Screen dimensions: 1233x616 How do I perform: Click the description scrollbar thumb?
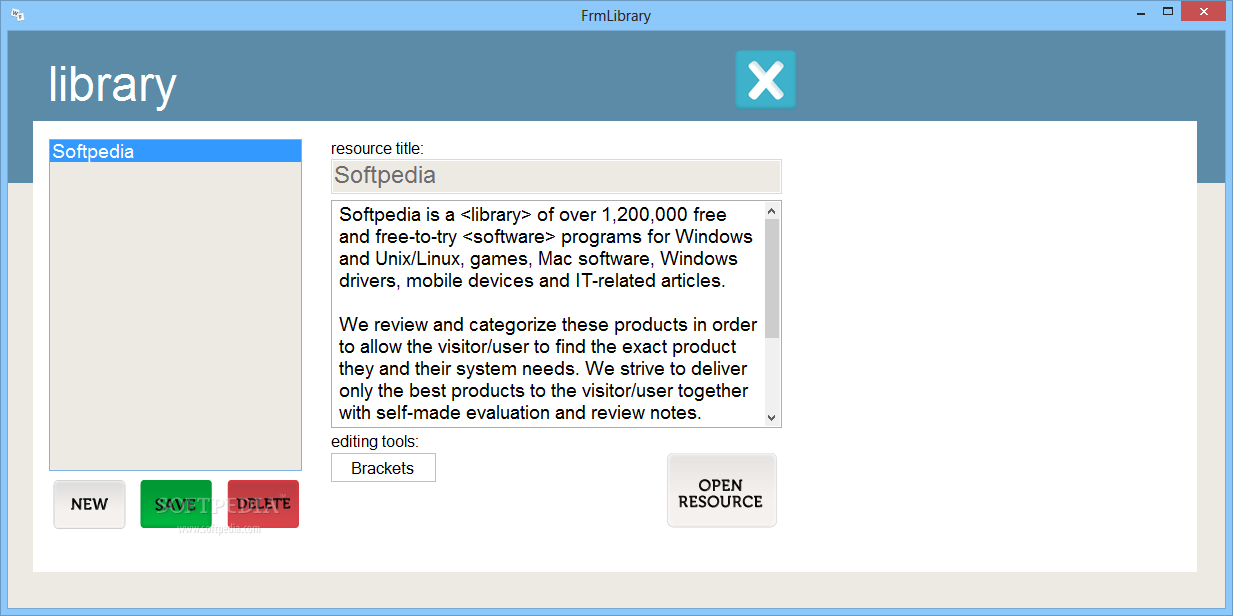coord(772,279)
